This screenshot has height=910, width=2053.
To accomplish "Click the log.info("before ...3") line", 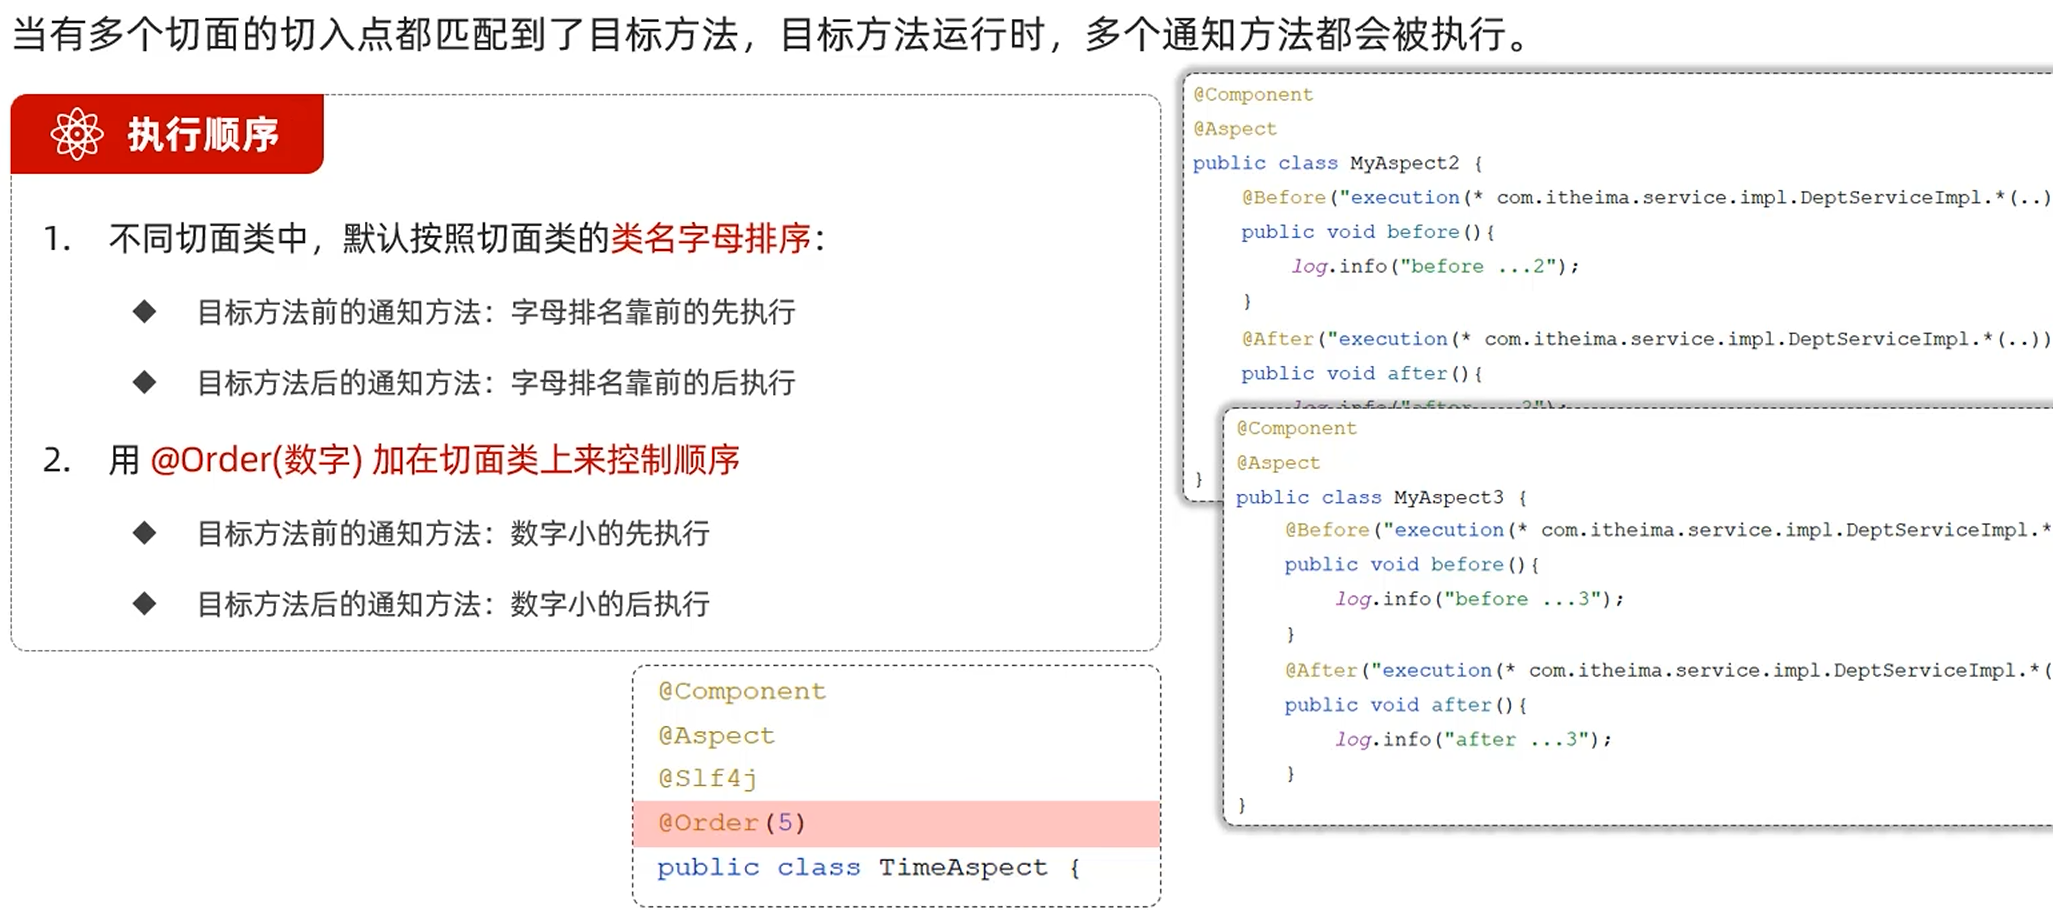I will coord(1479,599).
